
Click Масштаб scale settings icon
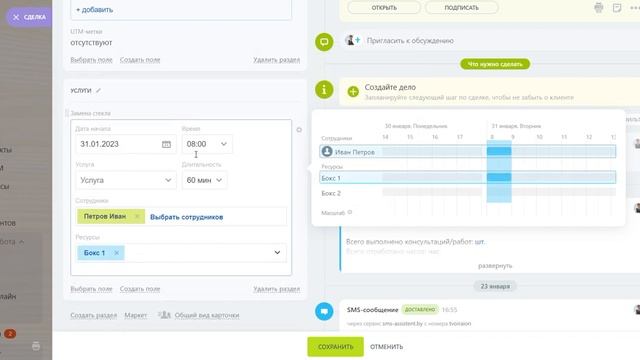(x=350, y=212)
